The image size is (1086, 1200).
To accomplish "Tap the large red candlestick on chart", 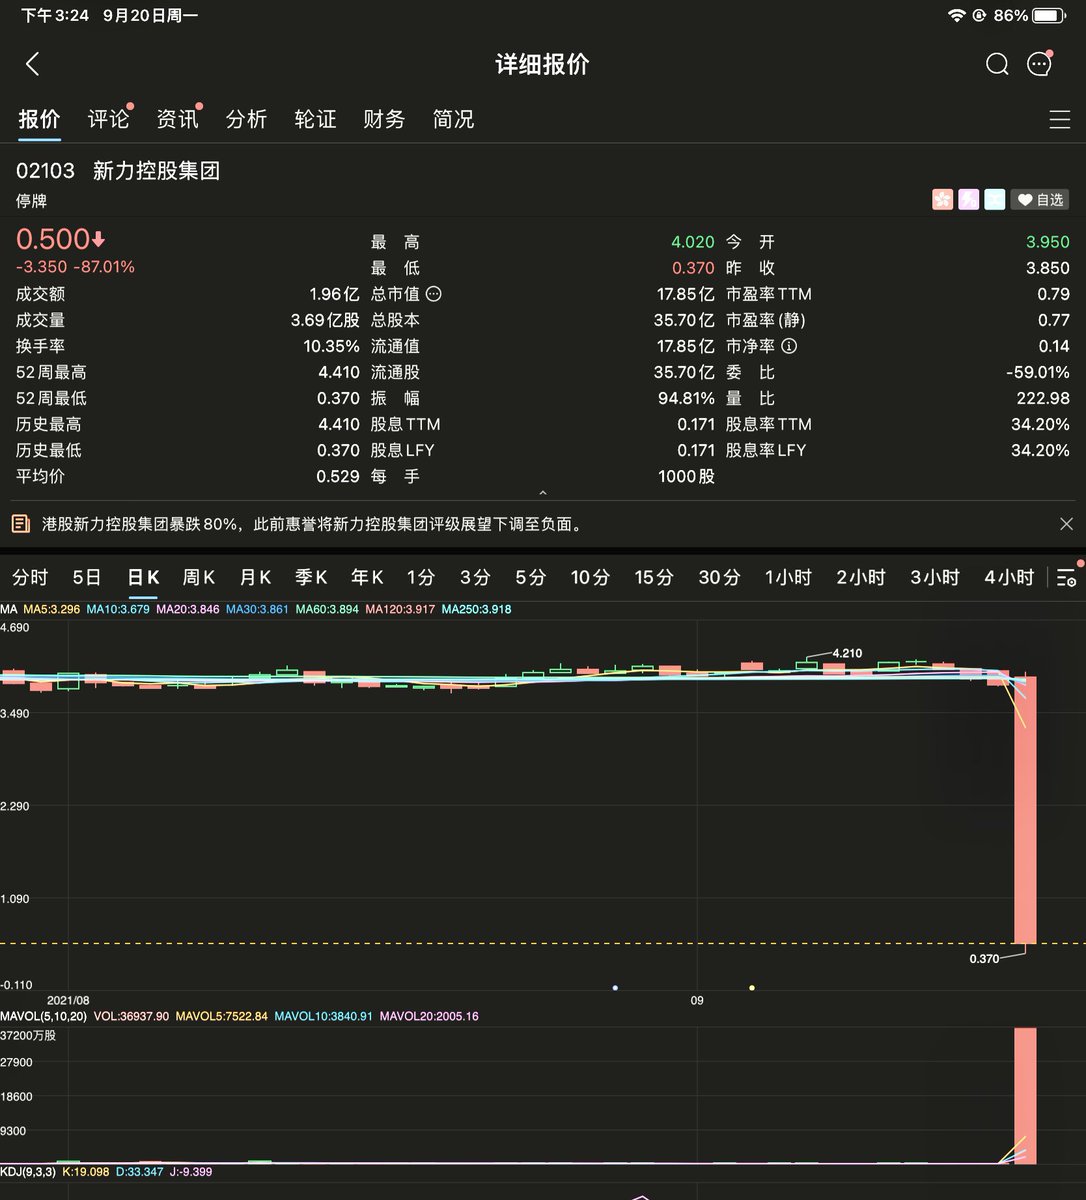I will pyautogui.click(x=1026, y=810).
